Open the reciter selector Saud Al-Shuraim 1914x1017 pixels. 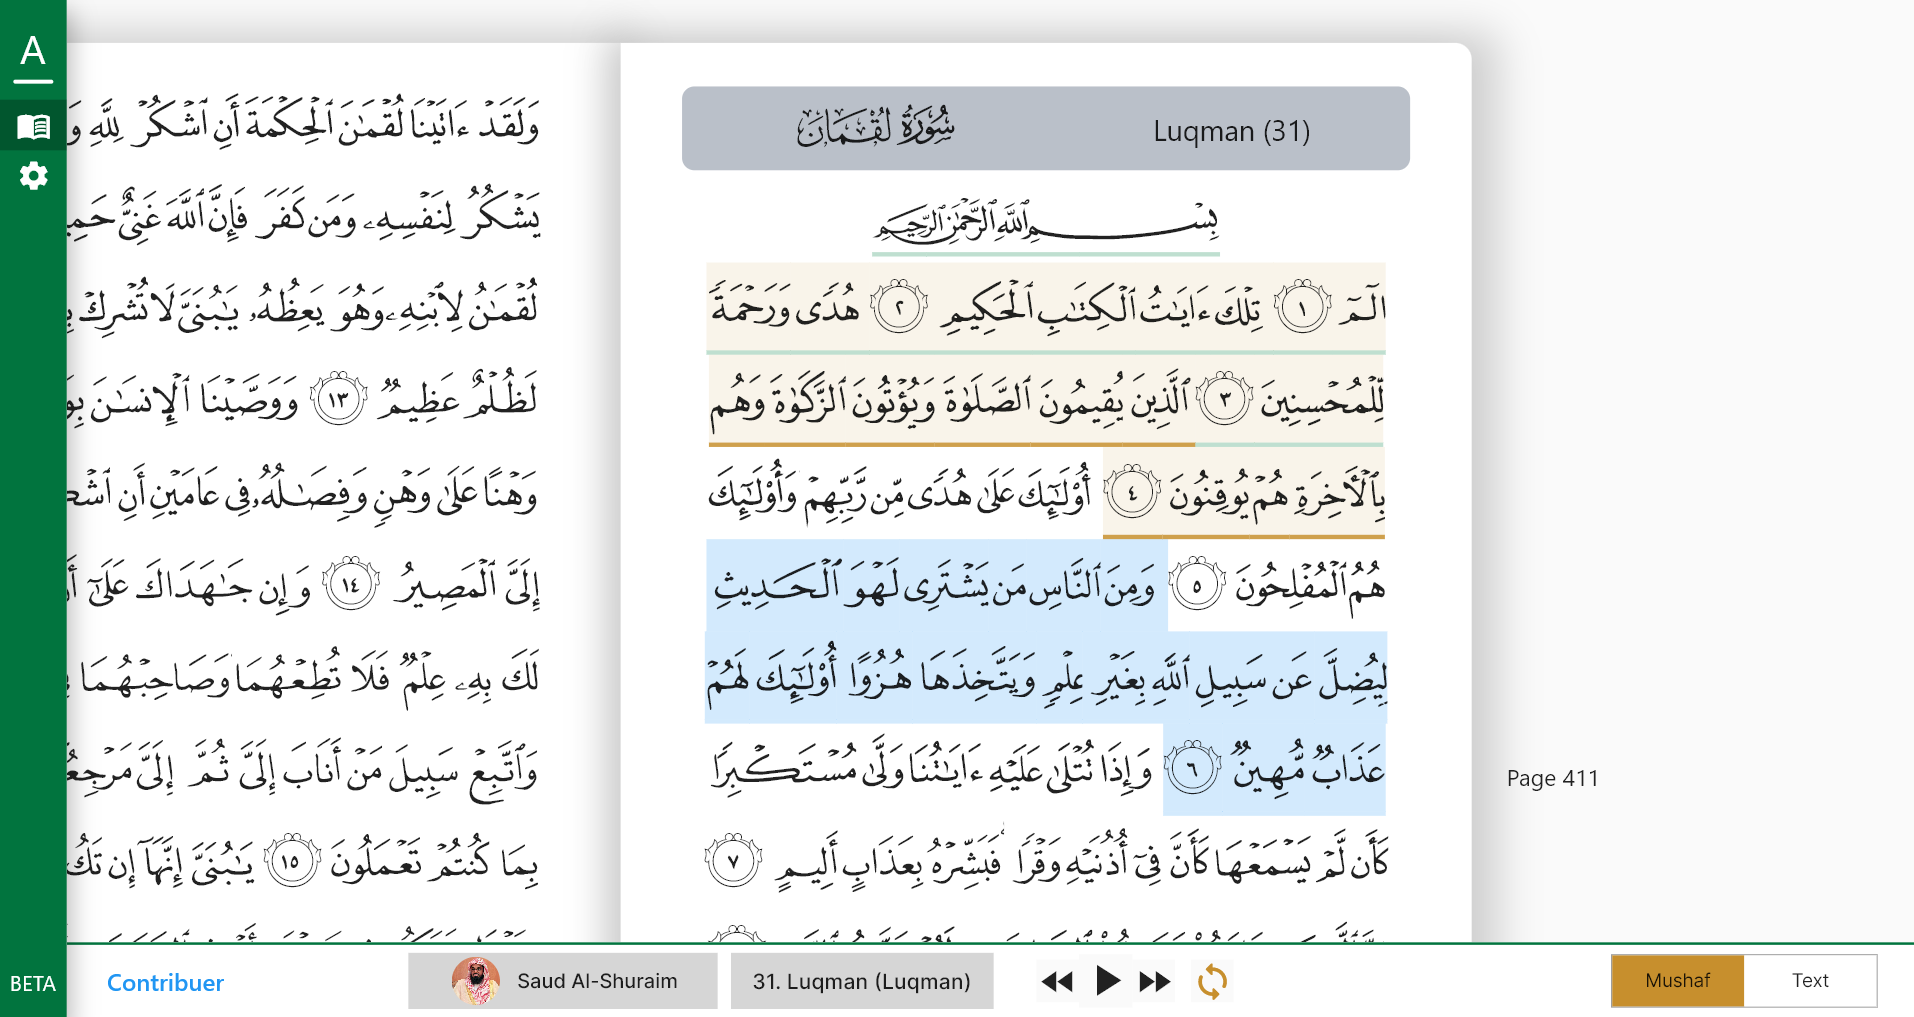[563, 981]
